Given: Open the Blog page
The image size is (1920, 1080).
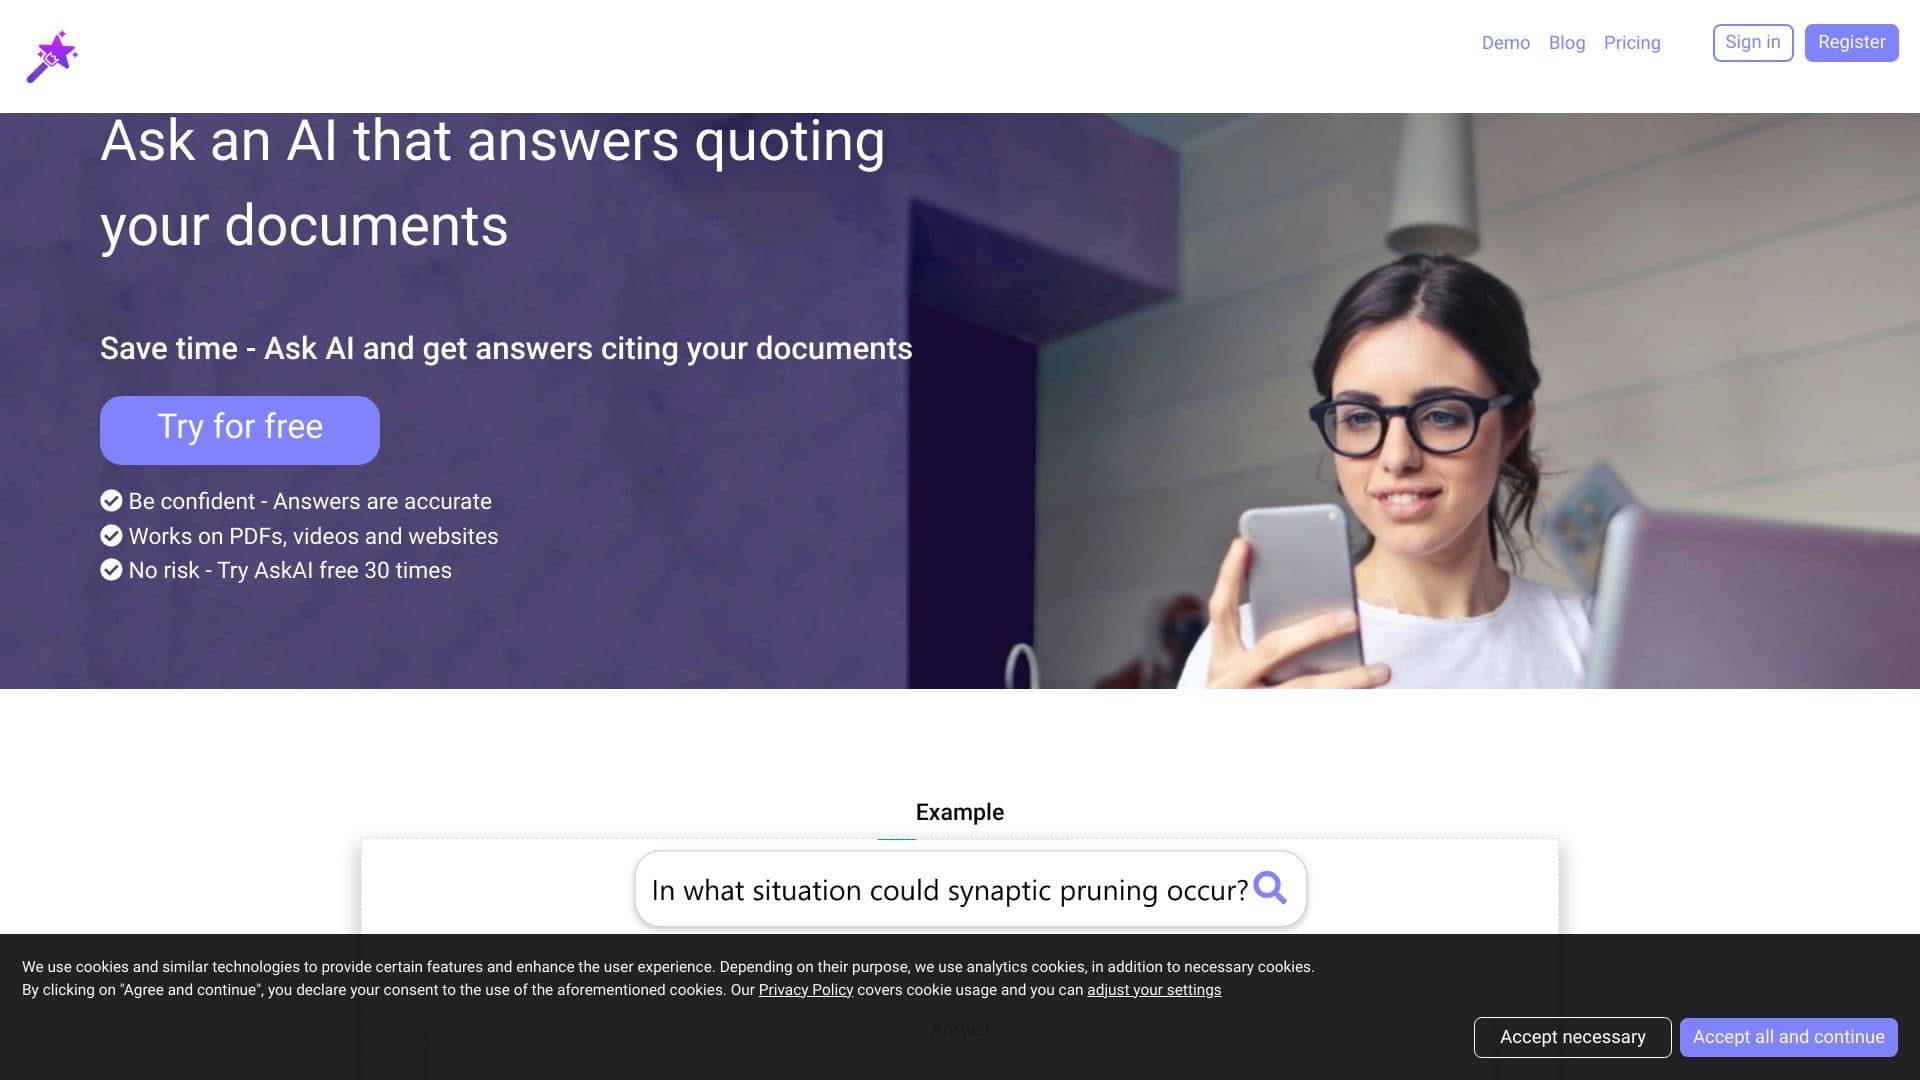Looking at the screenshot, I should click(x=1566, y=43).
